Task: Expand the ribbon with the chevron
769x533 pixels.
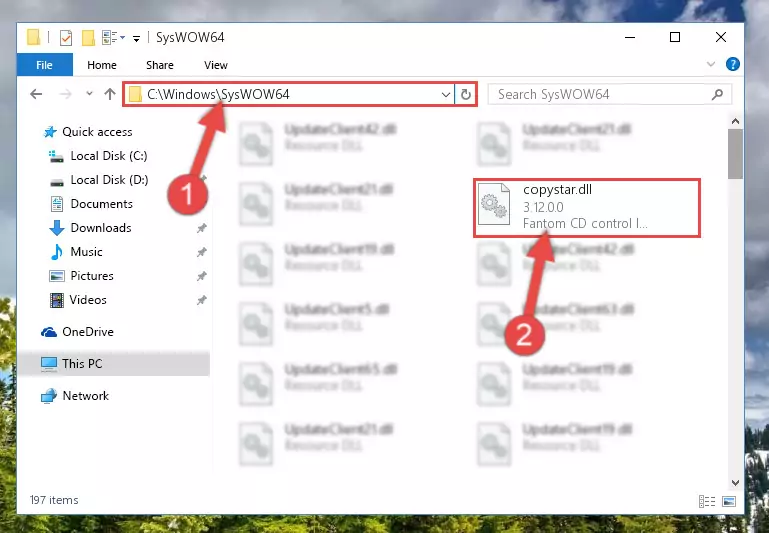Action: coord(711,64)
